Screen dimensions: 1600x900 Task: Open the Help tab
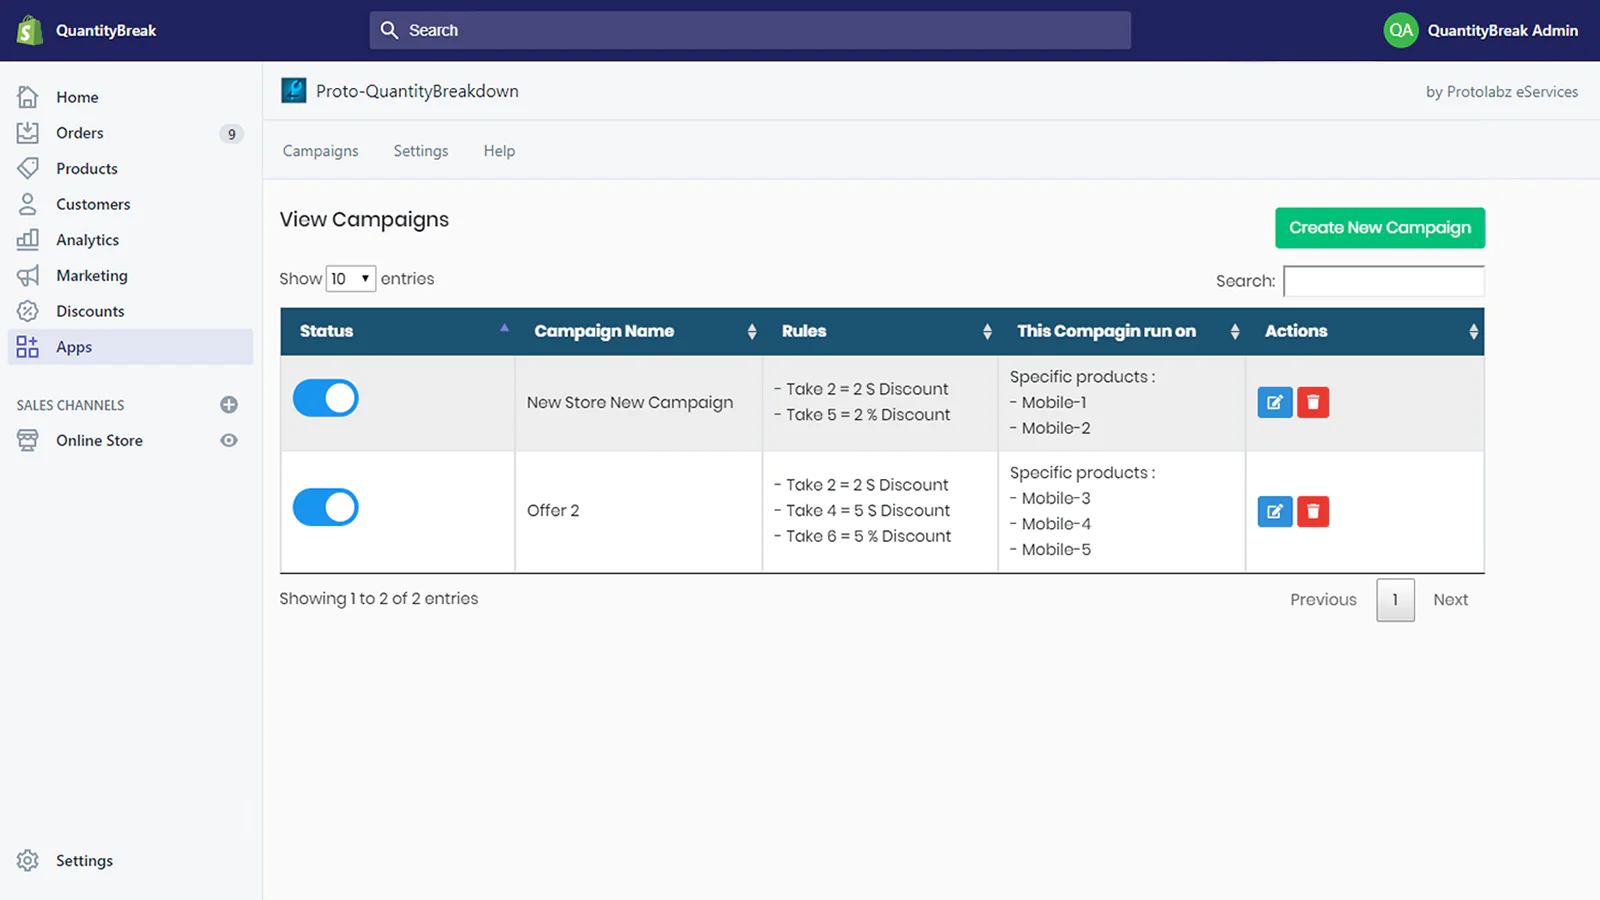click(499, 151)
